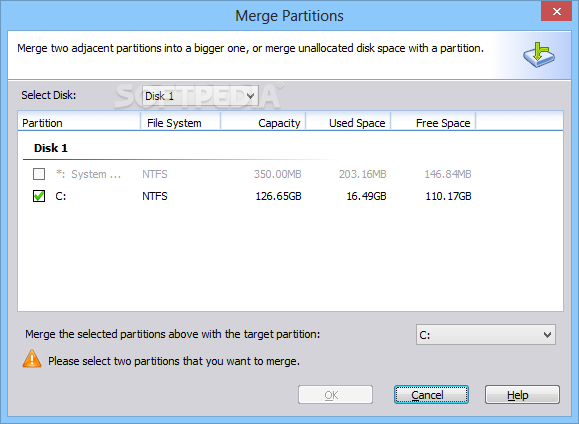The image size is (579, 424).
Task: Click the "Select Disk:" label
Action: point(49,95)
